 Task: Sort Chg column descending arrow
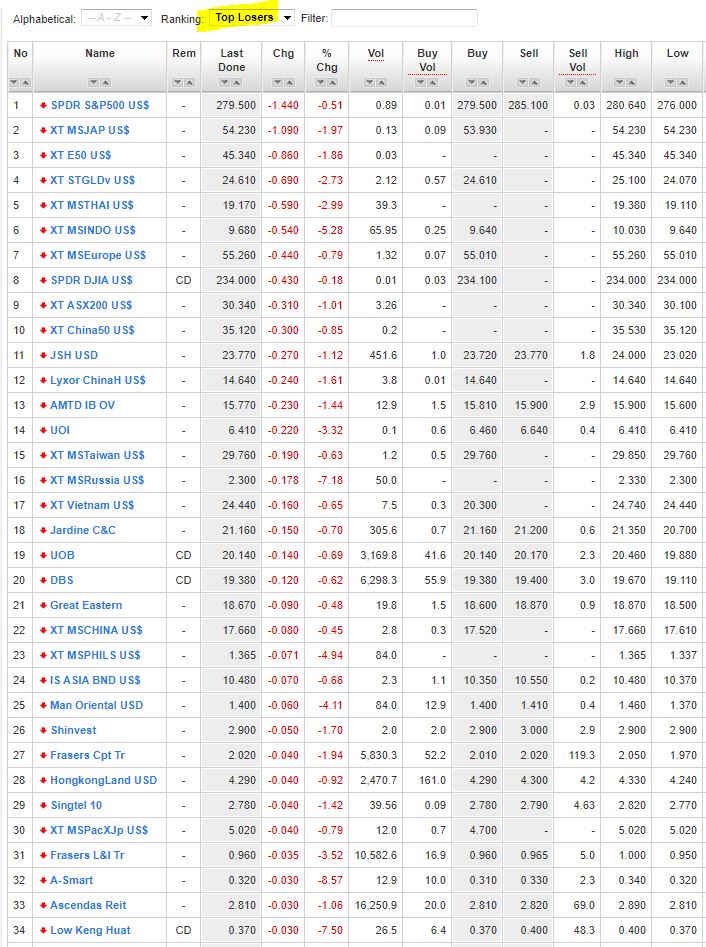pyautogui.click(x=277, y=83)
